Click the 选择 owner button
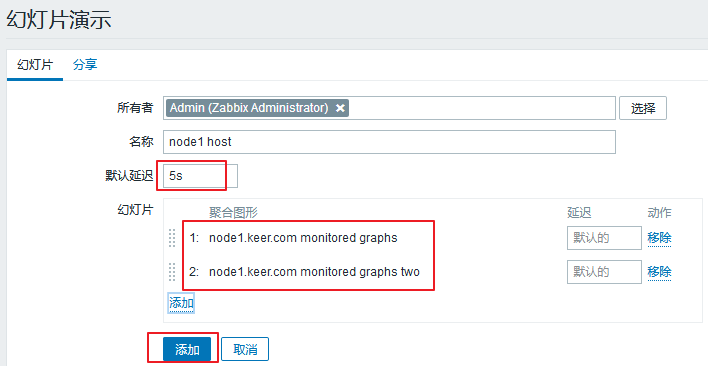Screen dimensions: 708x366 point(643,108)
